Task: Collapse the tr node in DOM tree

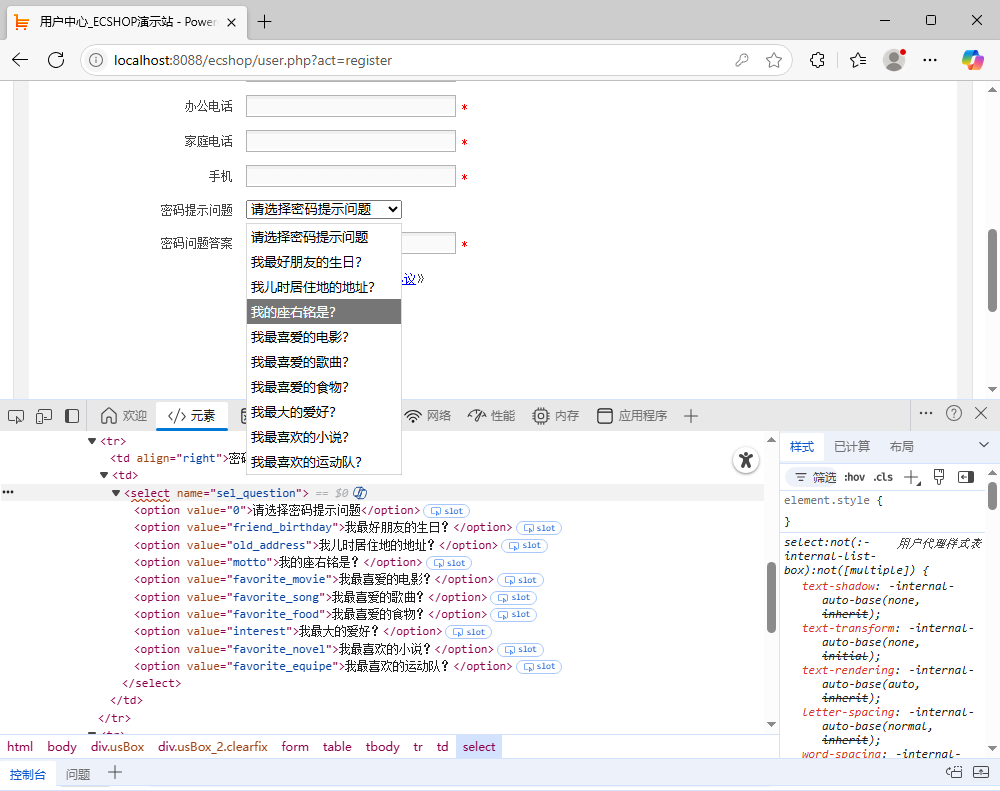Action: coord(92,441)
